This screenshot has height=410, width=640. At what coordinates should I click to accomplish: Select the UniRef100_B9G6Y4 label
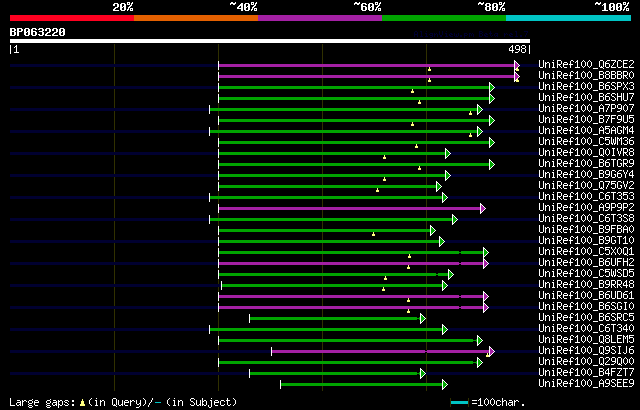click(x=586, y=175)
